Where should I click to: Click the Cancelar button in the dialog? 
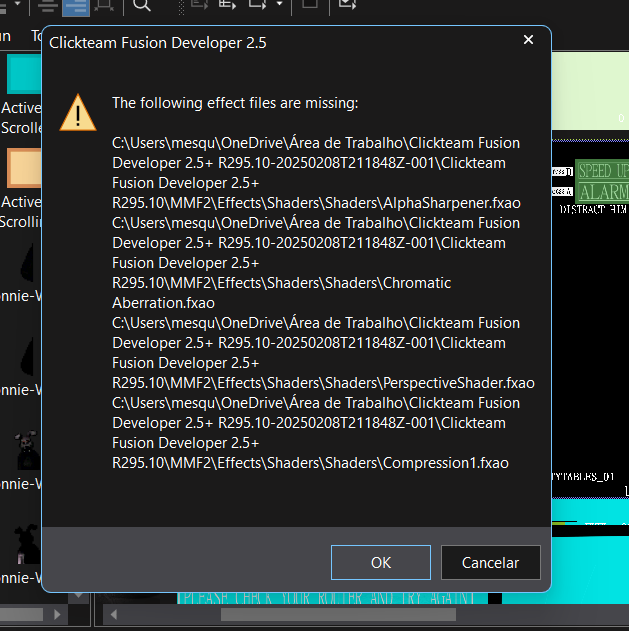pyautogui.click(x=491, y=562)
